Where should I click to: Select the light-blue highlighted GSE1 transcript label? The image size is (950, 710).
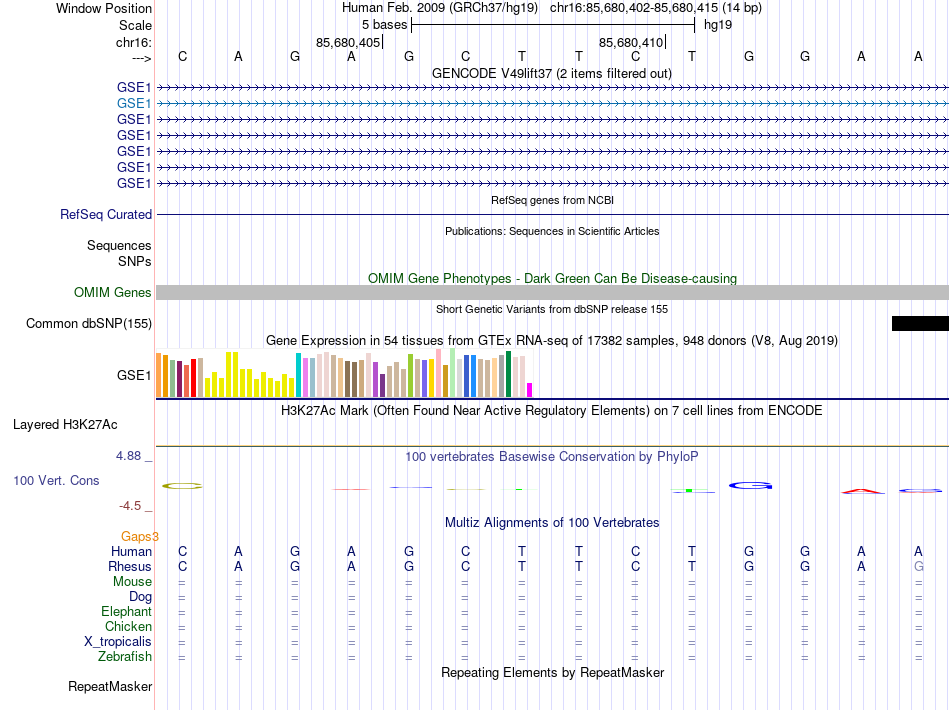tap(134, 104)
